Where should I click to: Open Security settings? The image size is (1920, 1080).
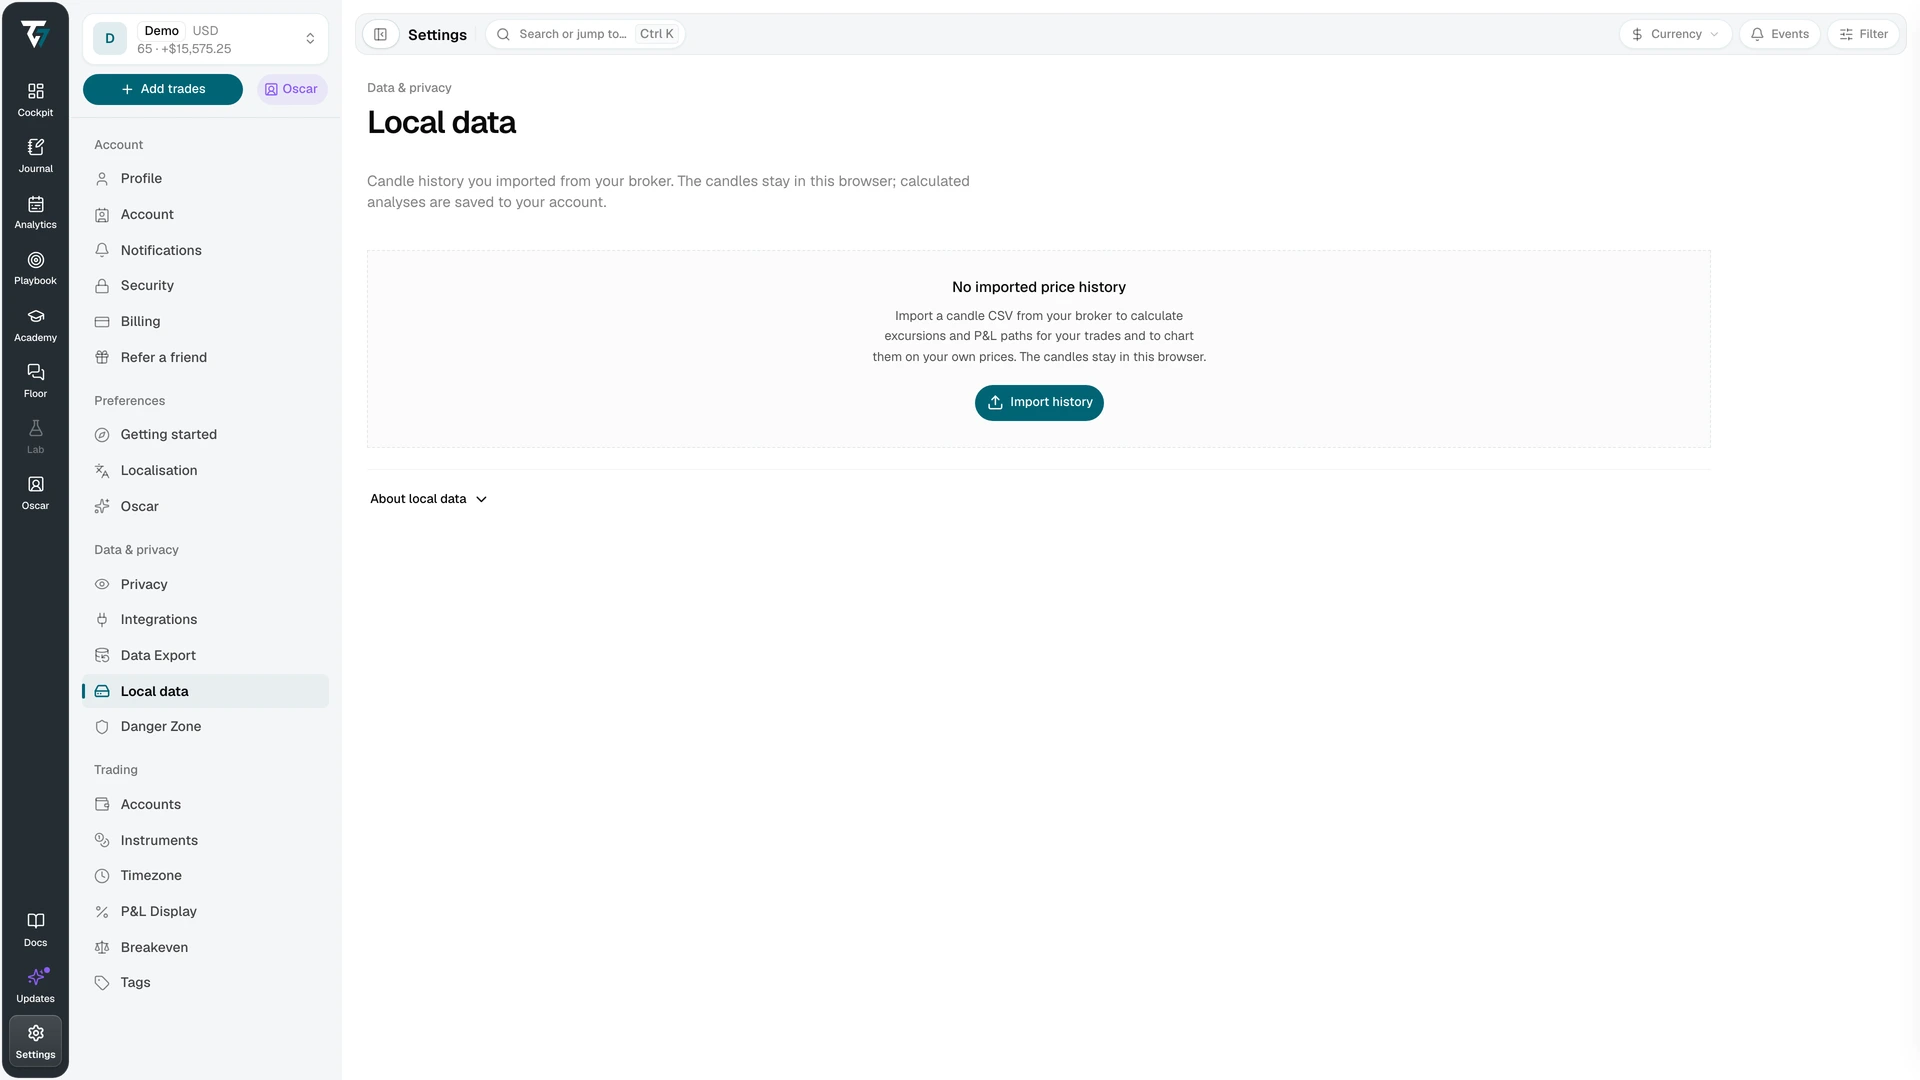205,286
